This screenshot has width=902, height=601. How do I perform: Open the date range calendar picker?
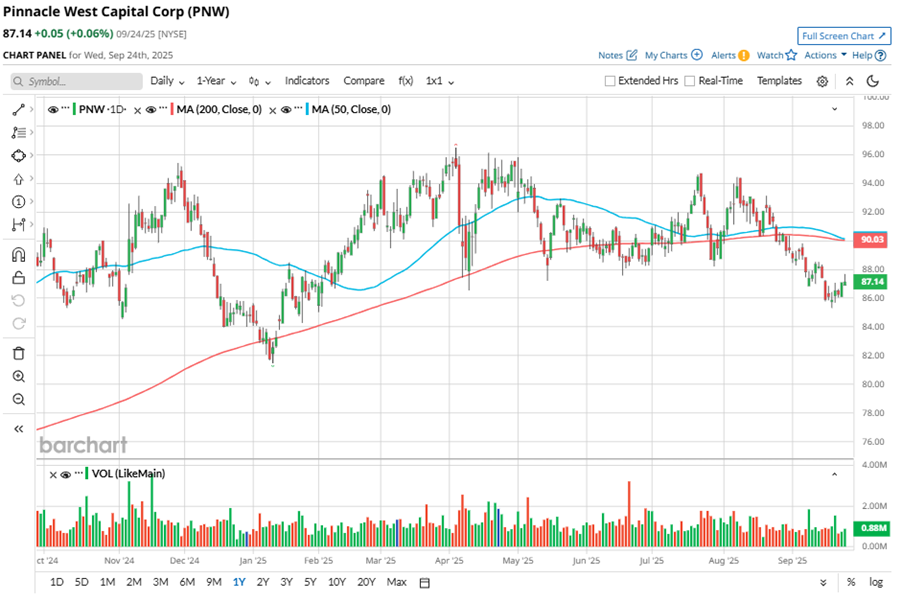pyautogui.click(x=425, y=583)
